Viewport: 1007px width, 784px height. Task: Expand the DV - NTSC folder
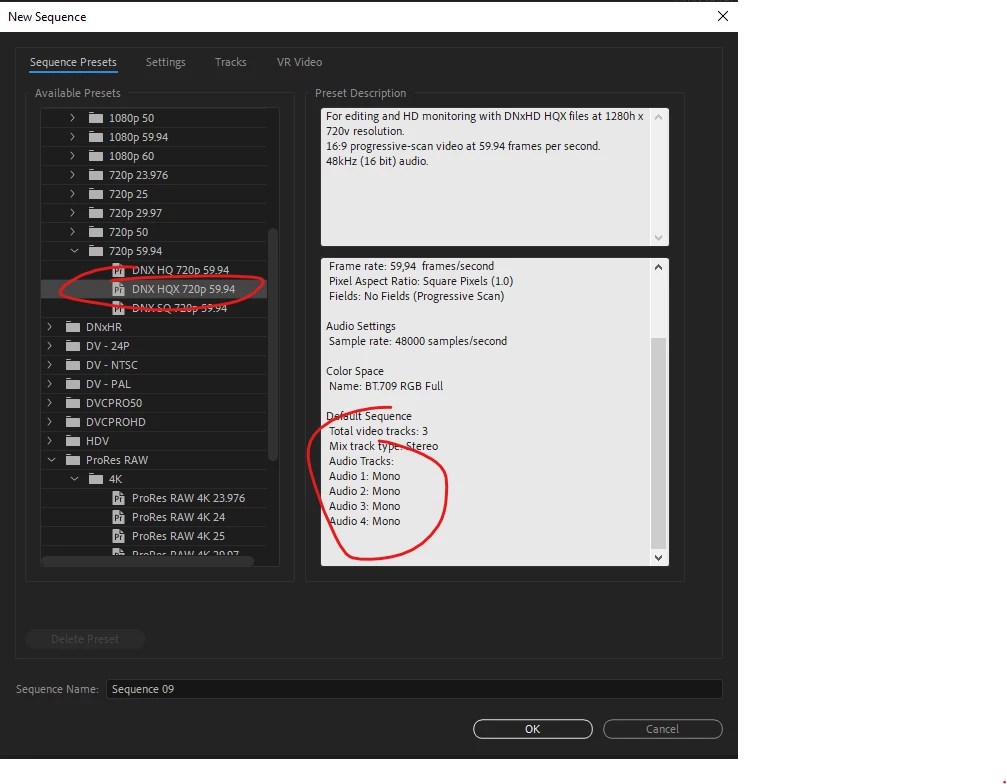(49, 365)
